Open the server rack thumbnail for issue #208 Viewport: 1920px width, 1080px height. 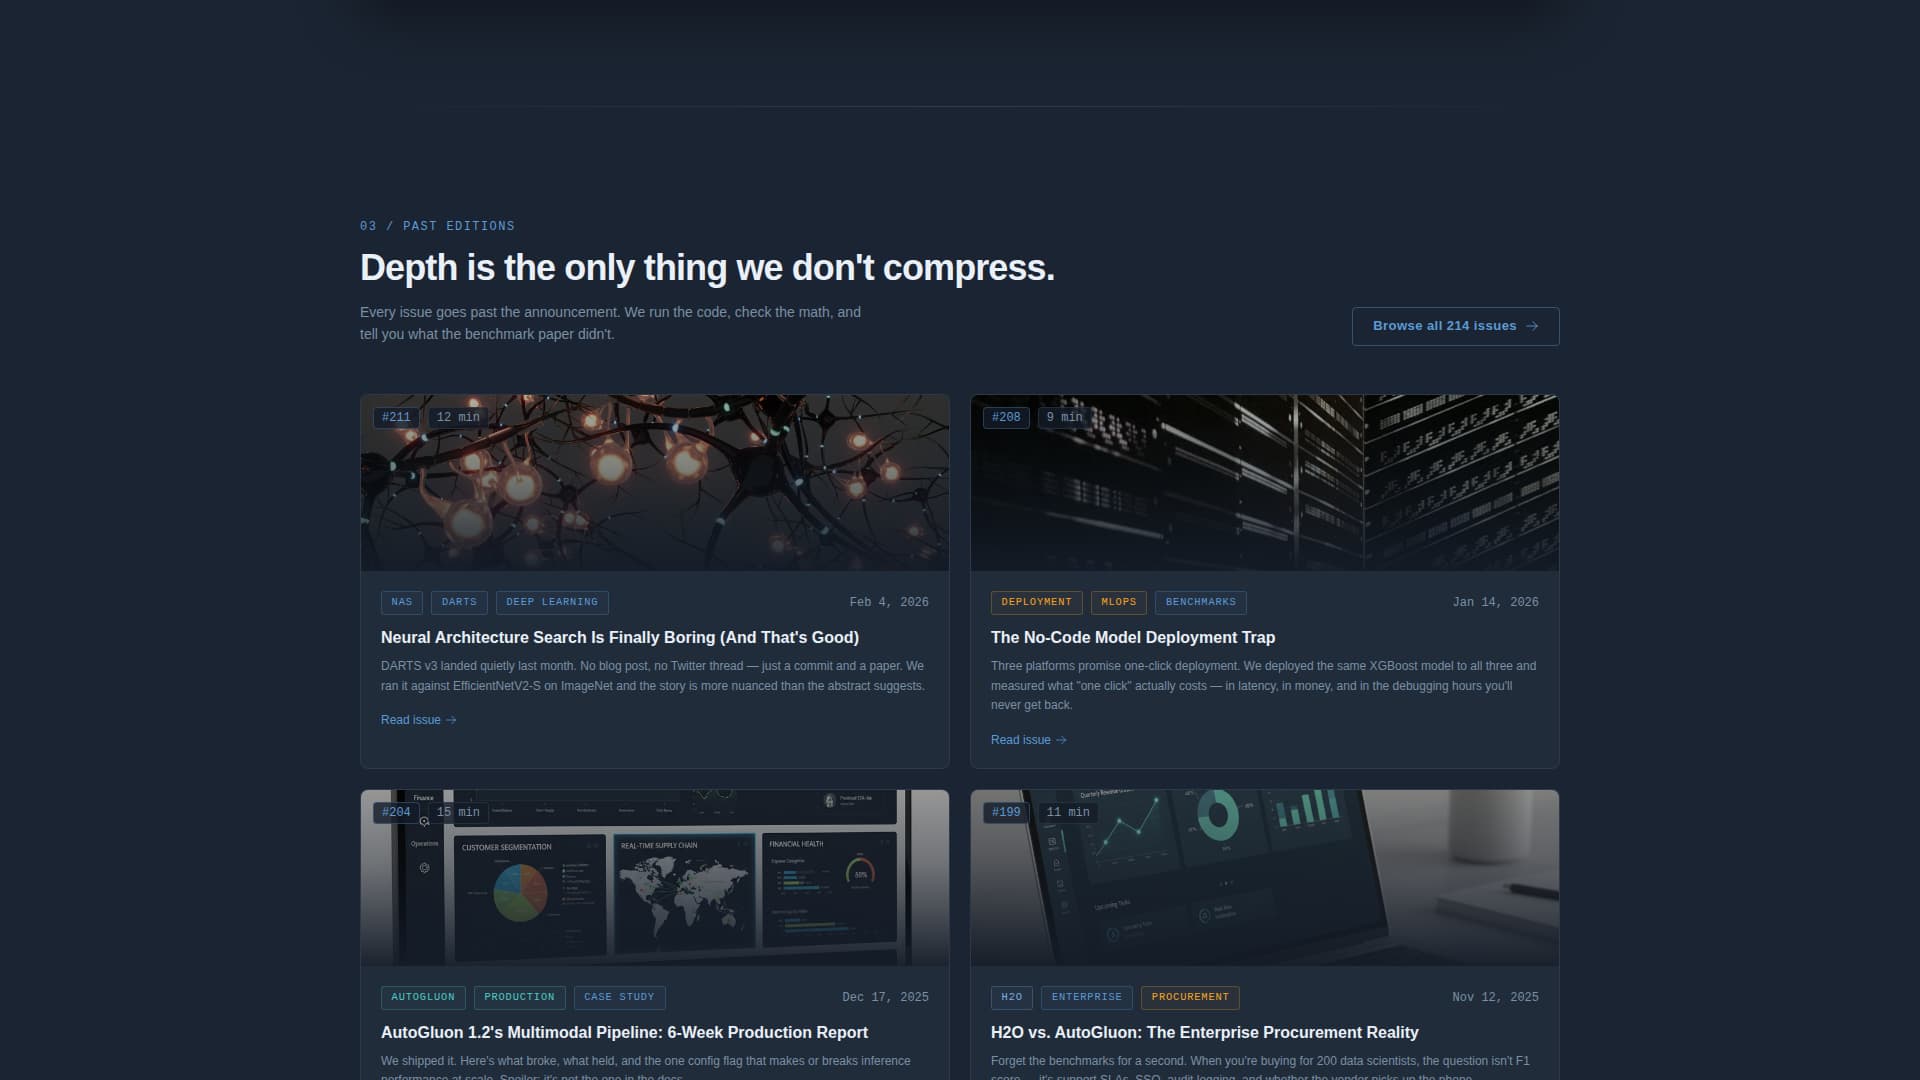(x=1265, y=483)
